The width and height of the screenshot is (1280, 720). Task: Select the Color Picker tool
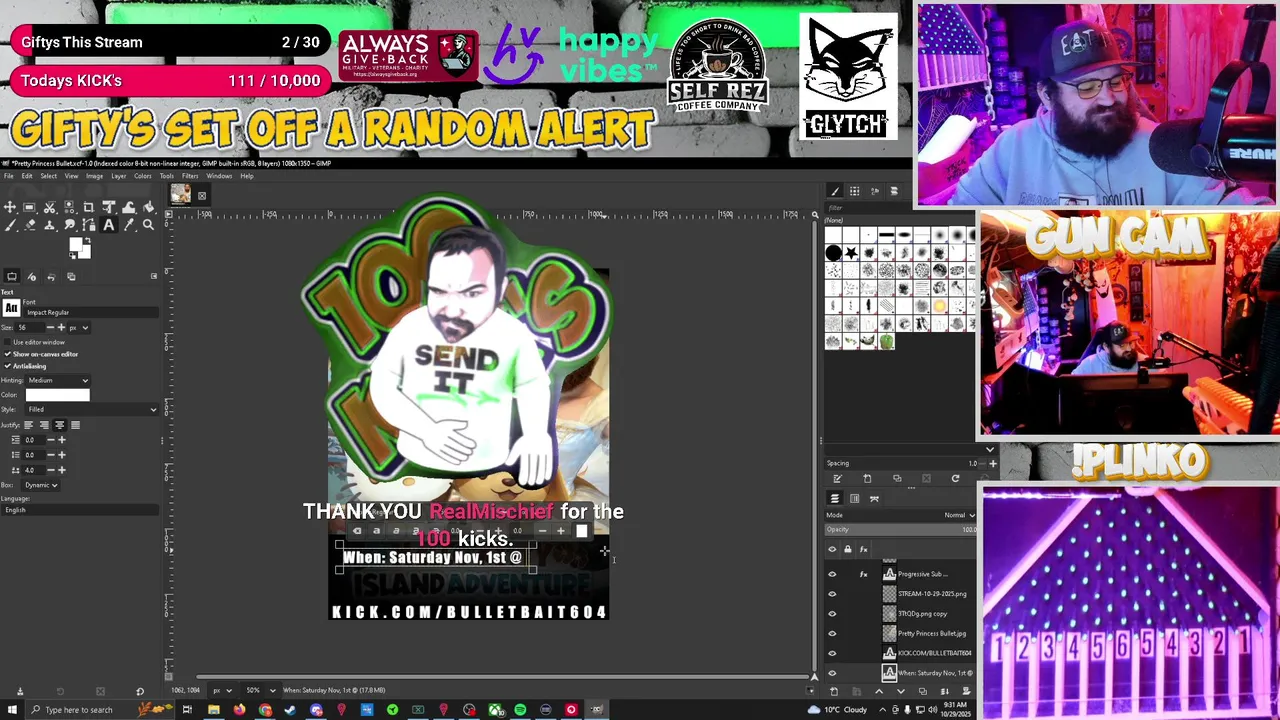(x=129, y=225)
